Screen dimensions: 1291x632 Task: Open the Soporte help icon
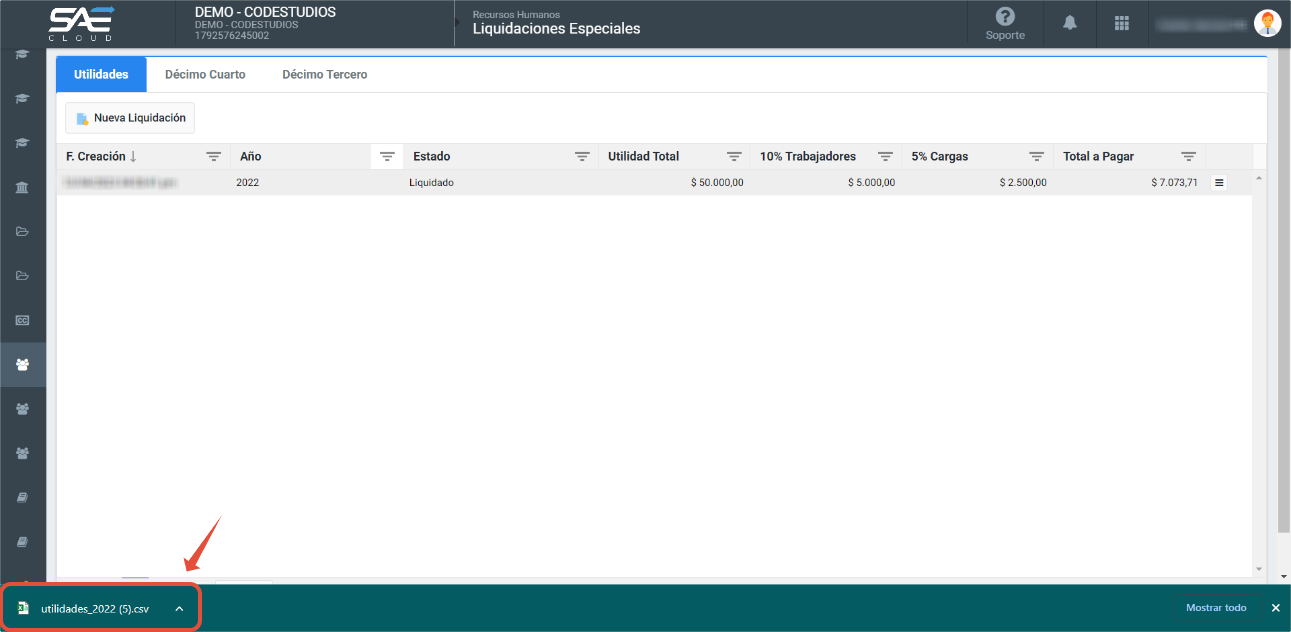(1005, 23)
